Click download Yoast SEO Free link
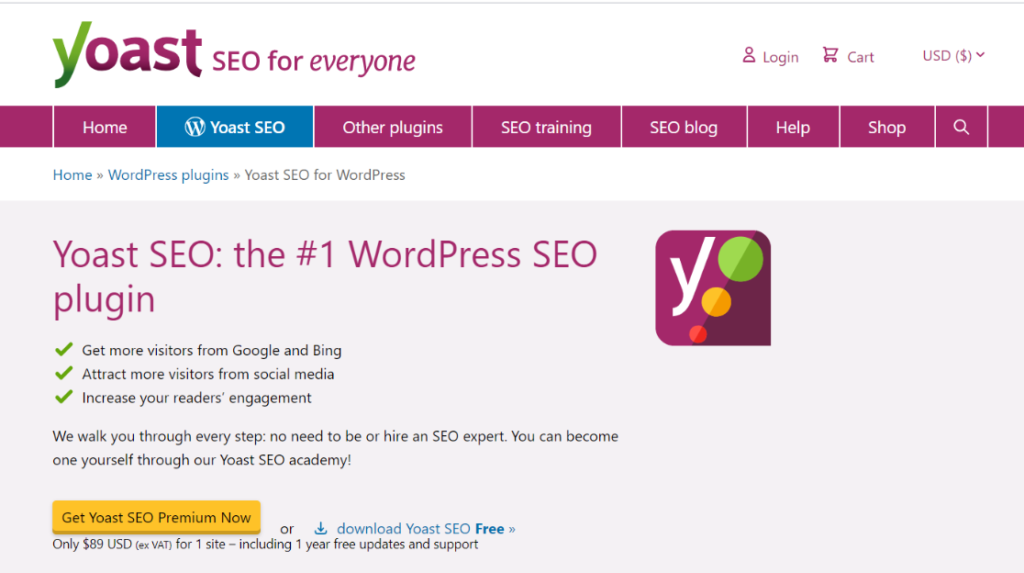 coord(426,529)
